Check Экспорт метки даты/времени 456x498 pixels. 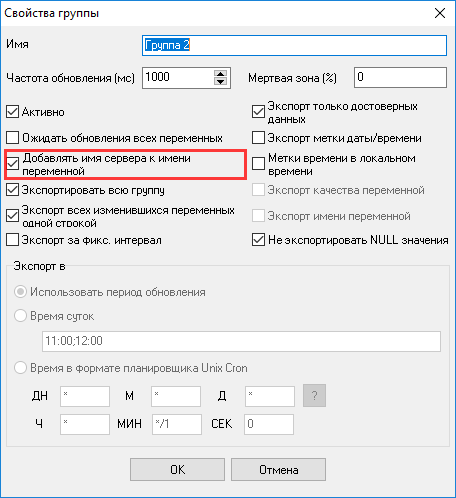coord(258,138)
